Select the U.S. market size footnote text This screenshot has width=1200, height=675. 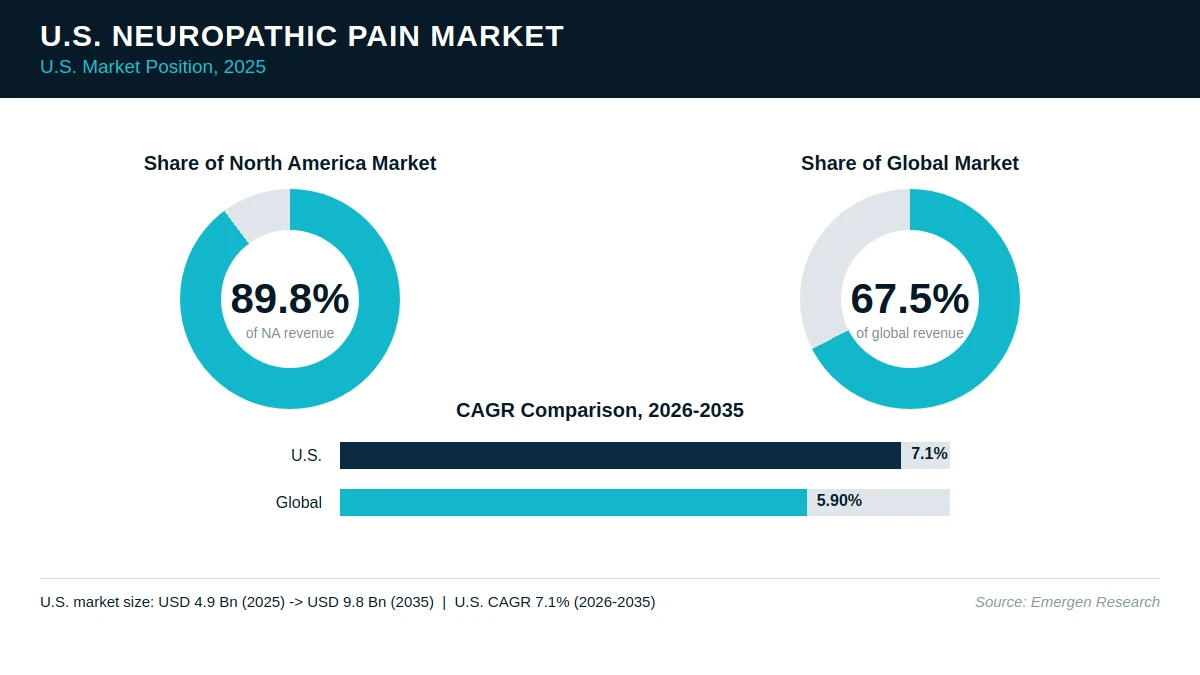coord(348,602)
